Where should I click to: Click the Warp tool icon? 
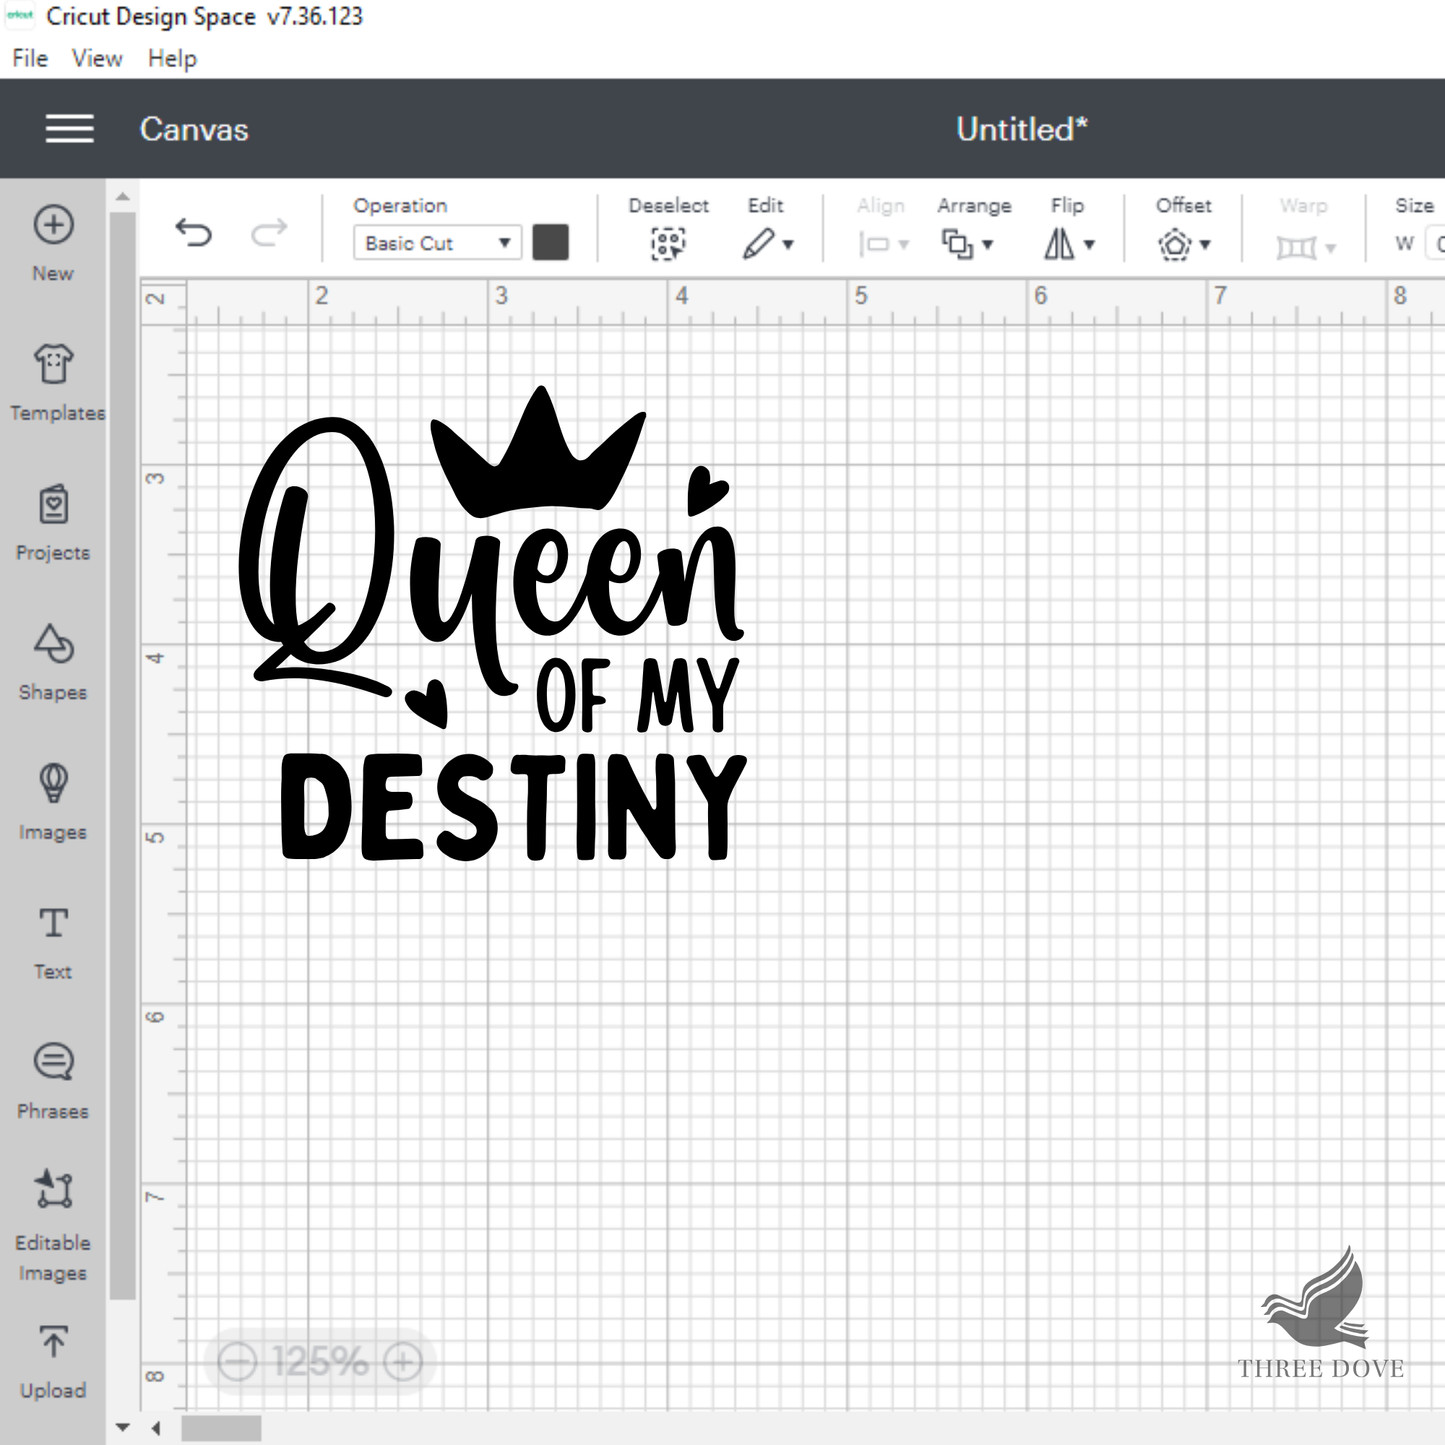[x=1296, y=247]
